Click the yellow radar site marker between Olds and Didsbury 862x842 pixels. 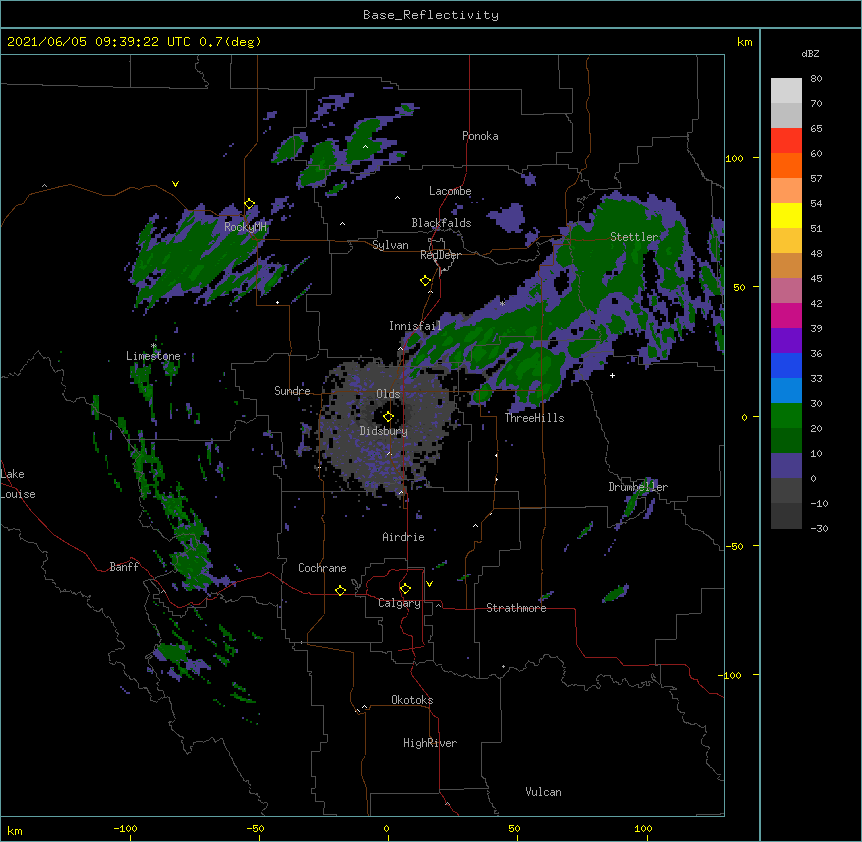coord(388,416)
